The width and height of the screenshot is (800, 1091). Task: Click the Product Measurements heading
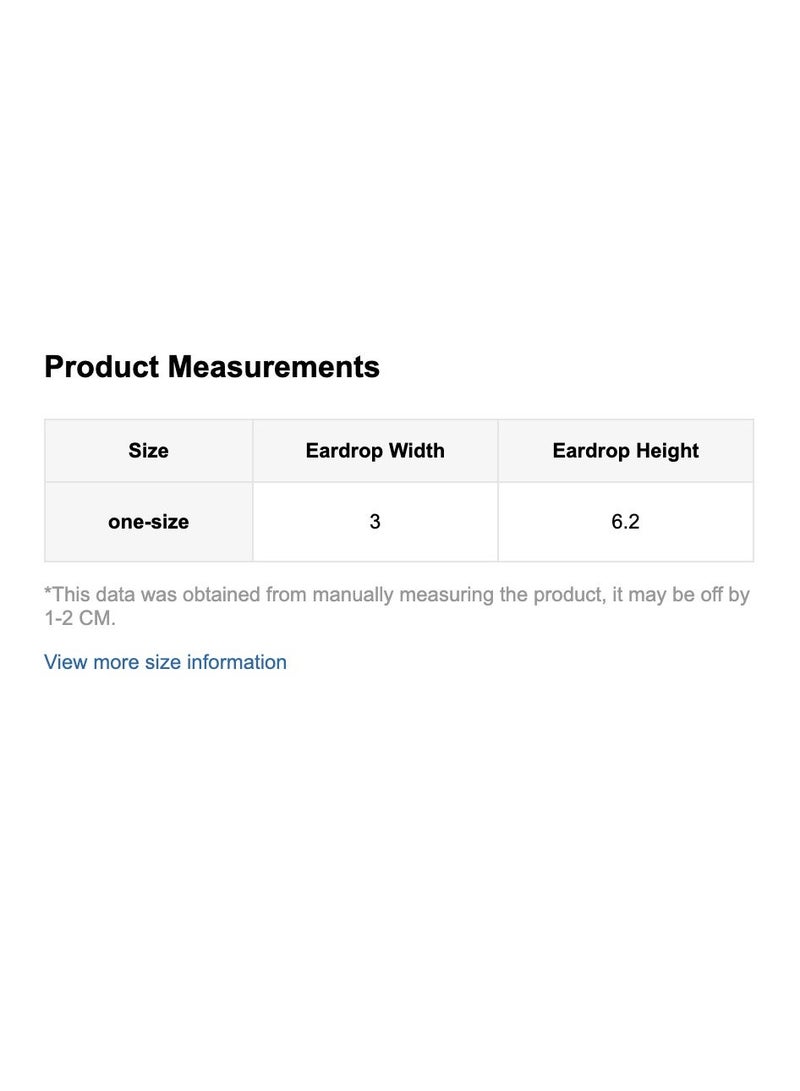(x=211, y=367)
